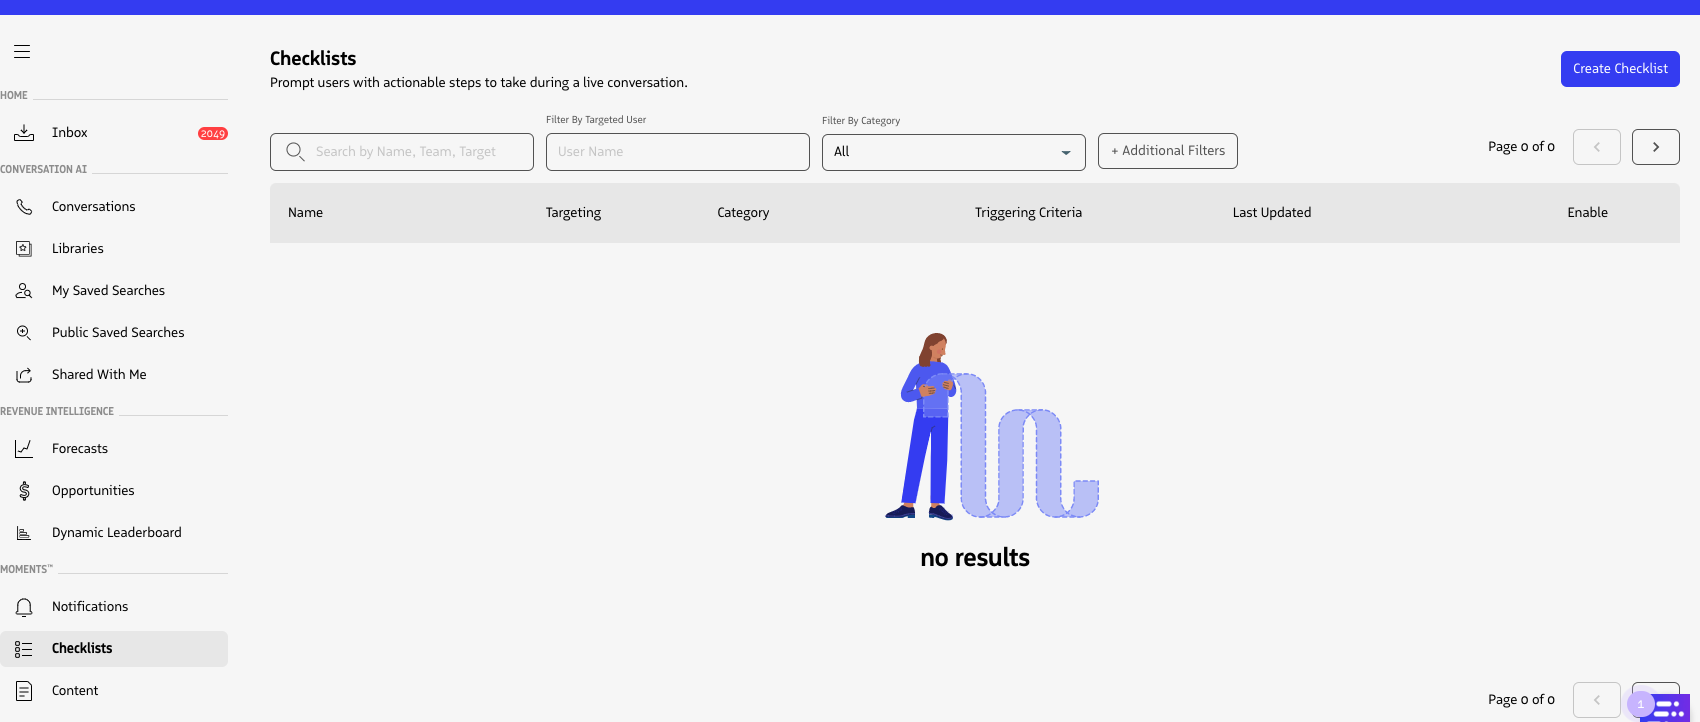Click the Category column header
Viewport: 1700px width, 722px height.
[x=743, y=213]
